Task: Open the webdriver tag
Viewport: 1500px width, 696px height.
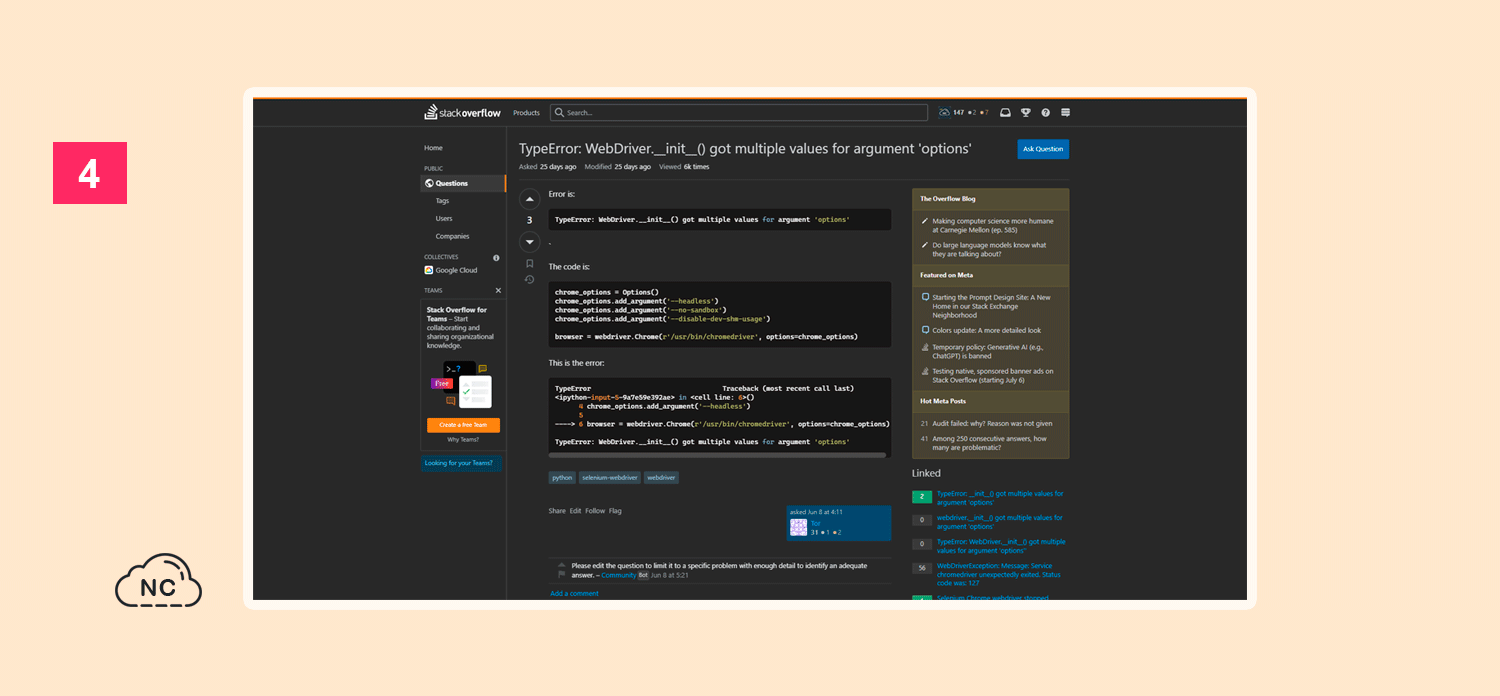Action: 661,478
